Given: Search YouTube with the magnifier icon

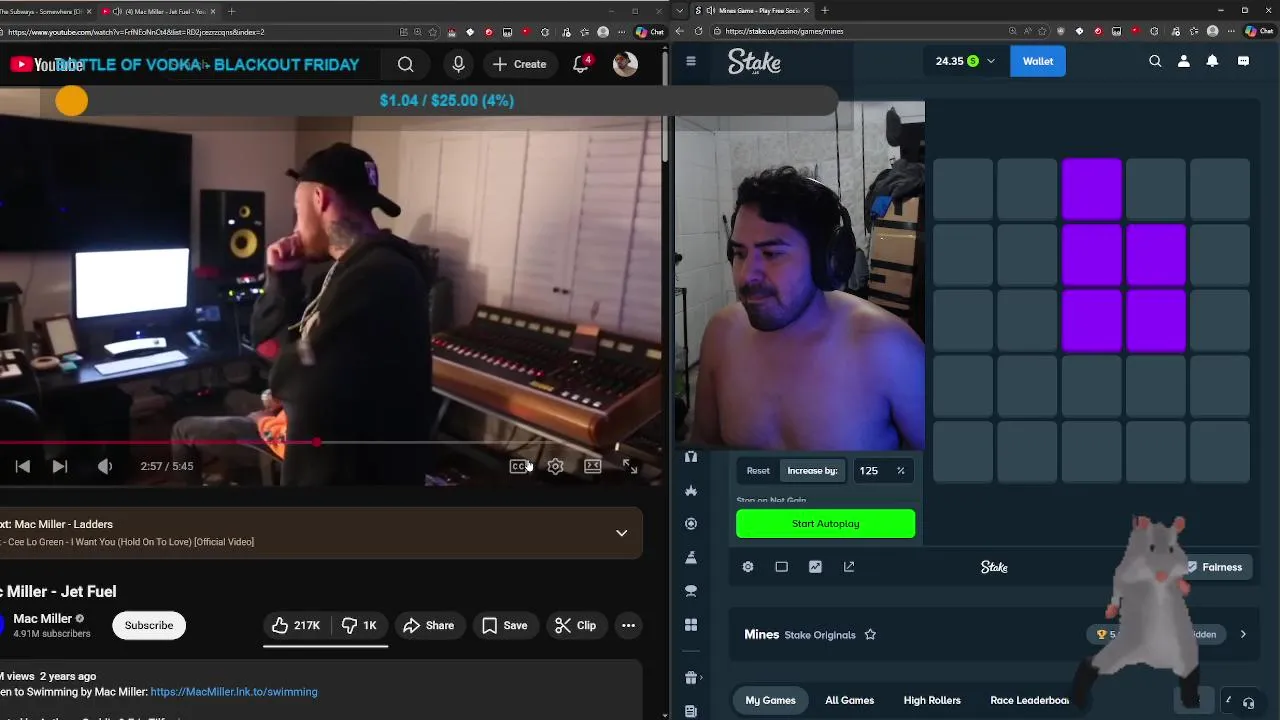Looking at the screenshot, I should pyautogui.click(x=405, y=64).
